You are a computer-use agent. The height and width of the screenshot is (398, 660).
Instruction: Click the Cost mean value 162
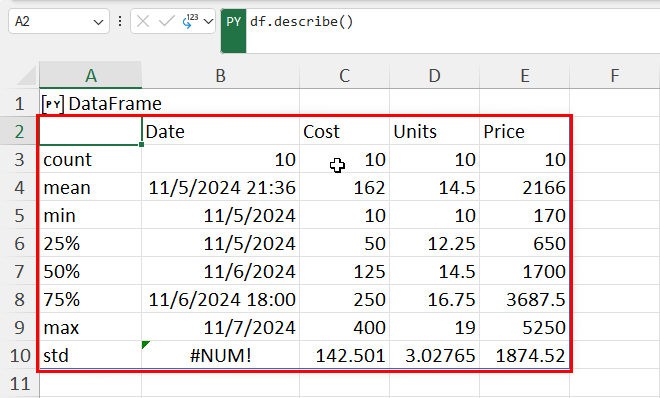pos(344,187)
